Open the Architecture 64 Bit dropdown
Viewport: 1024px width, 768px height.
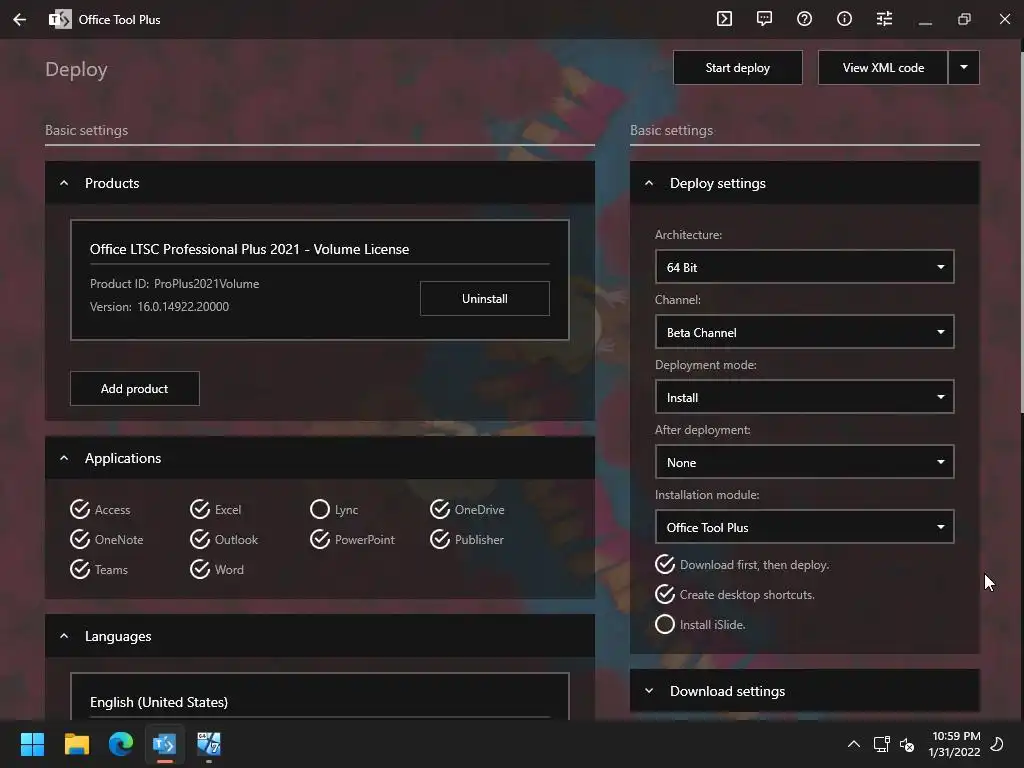pos(805,266)
